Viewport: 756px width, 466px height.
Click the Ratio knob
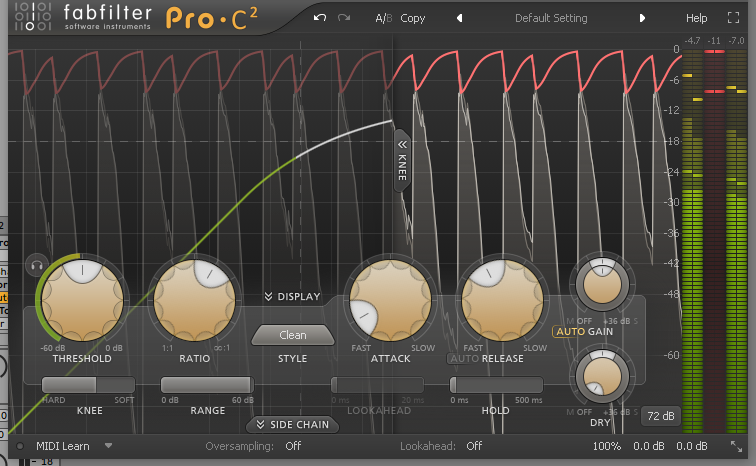194,300
